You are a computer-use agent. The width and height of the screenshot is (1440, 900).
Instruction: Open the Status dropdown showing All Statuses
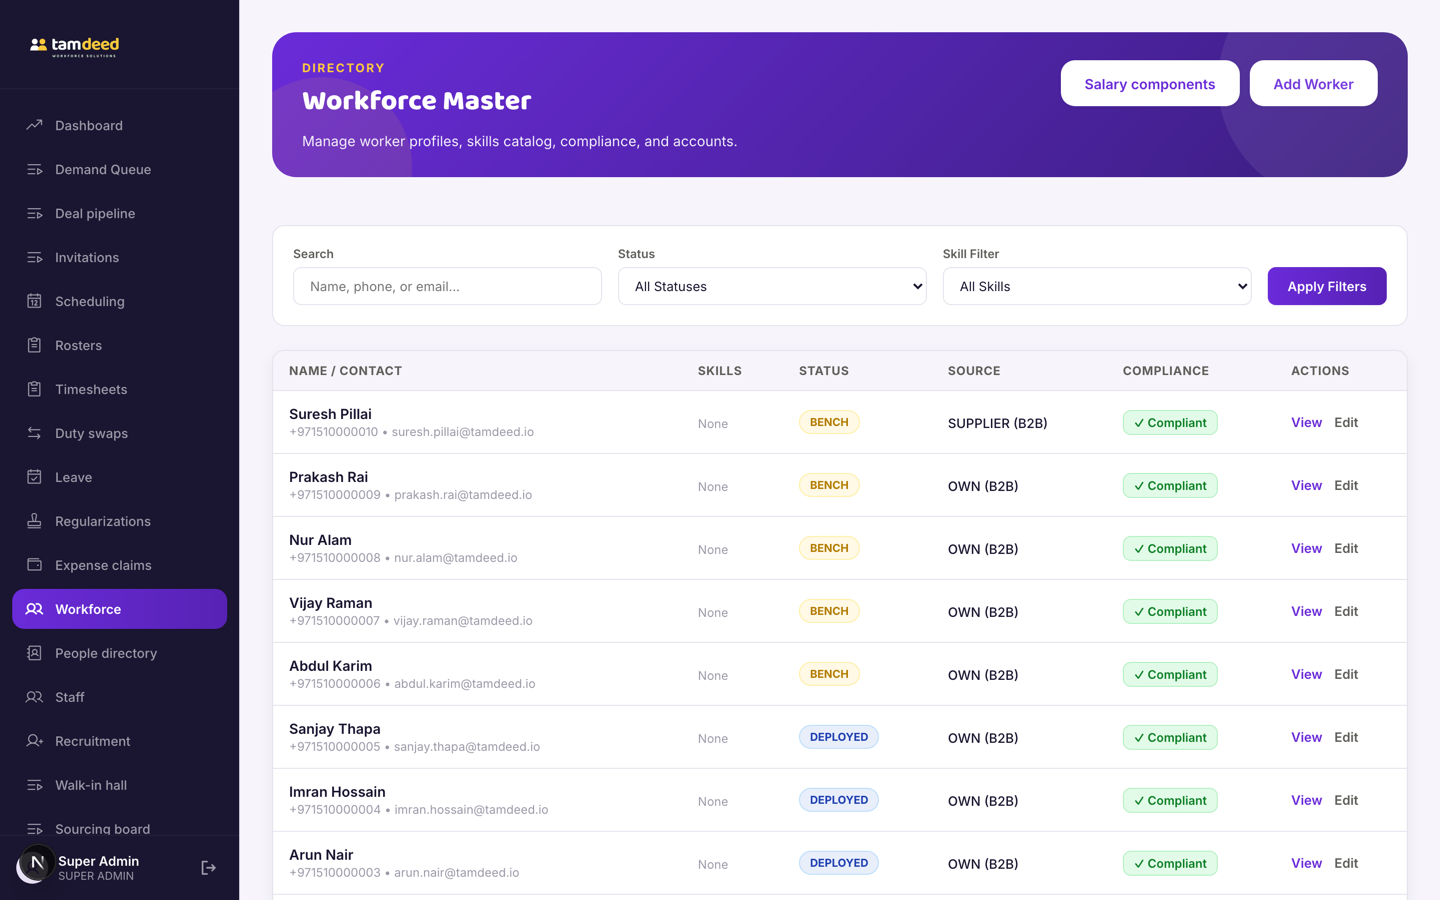(772, 286)
